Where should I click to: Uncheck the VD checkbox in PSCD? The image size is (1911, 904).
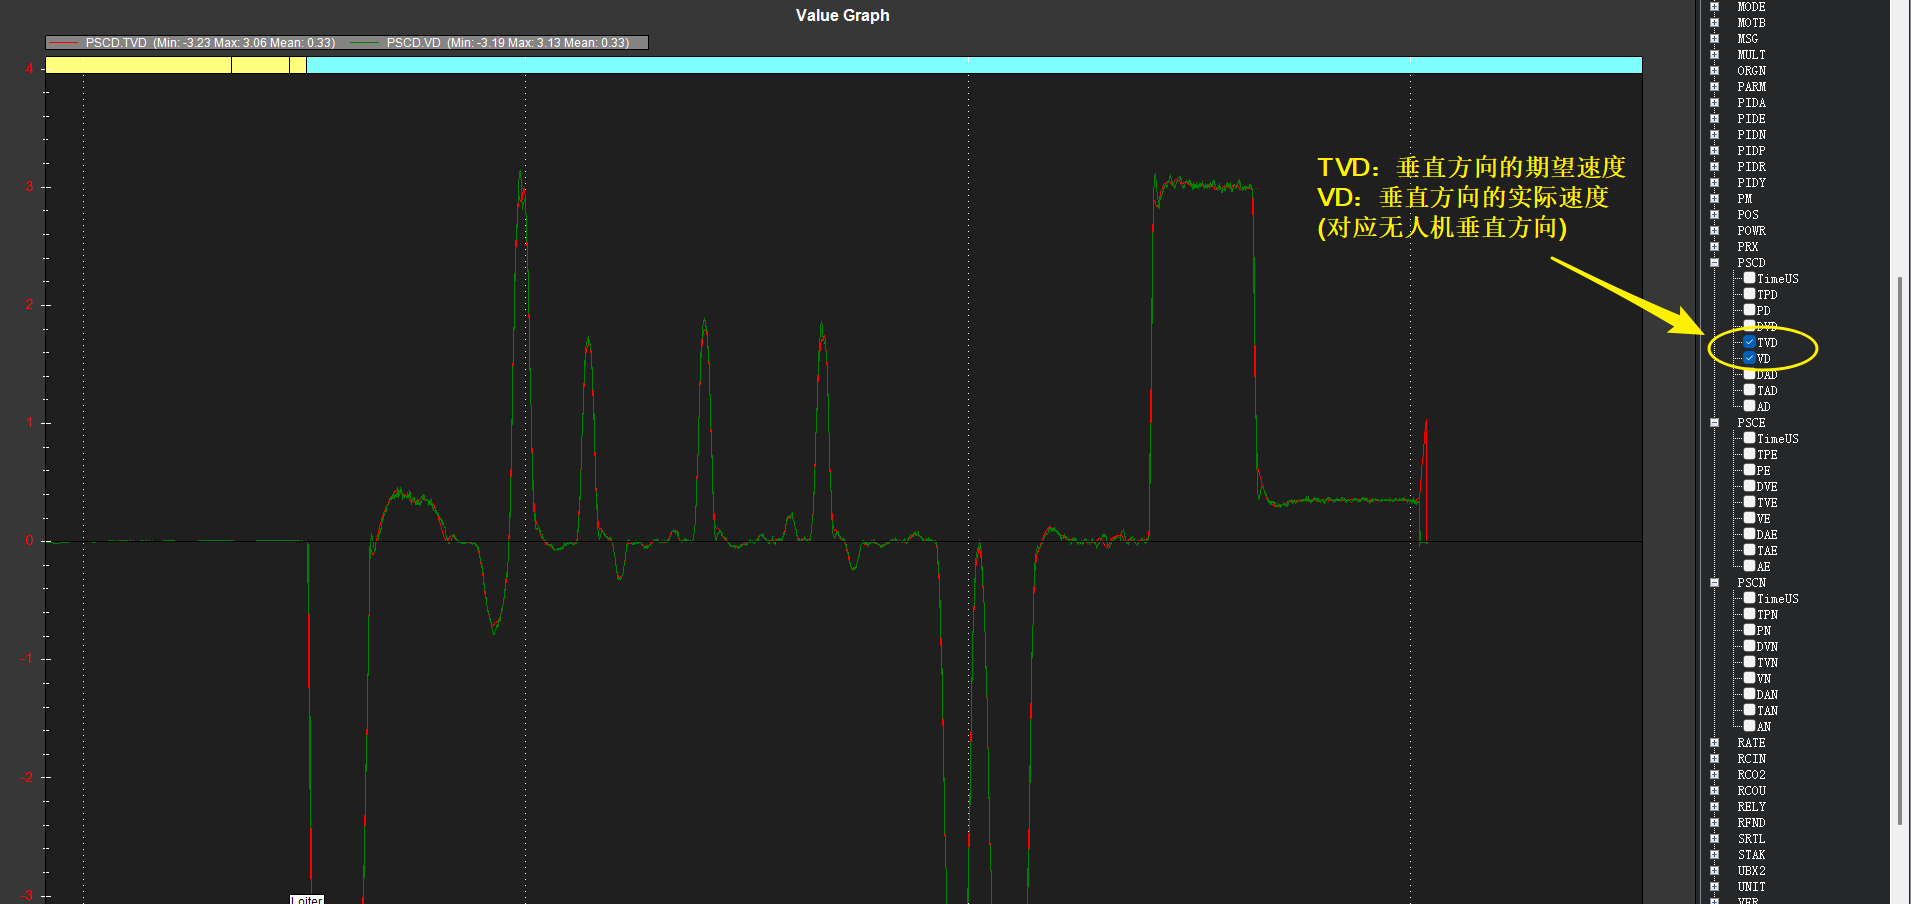(x=1749, y=358)
